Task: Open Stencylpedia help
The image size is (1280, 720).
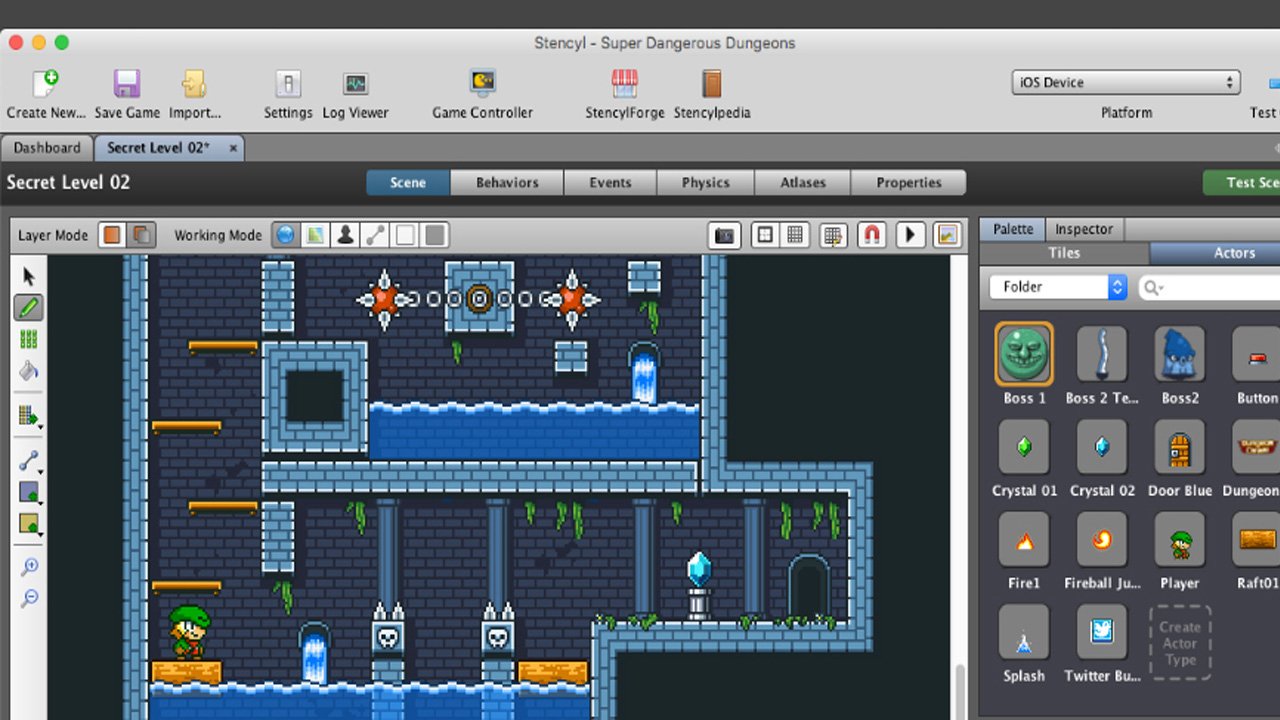Action: [711, 84]
